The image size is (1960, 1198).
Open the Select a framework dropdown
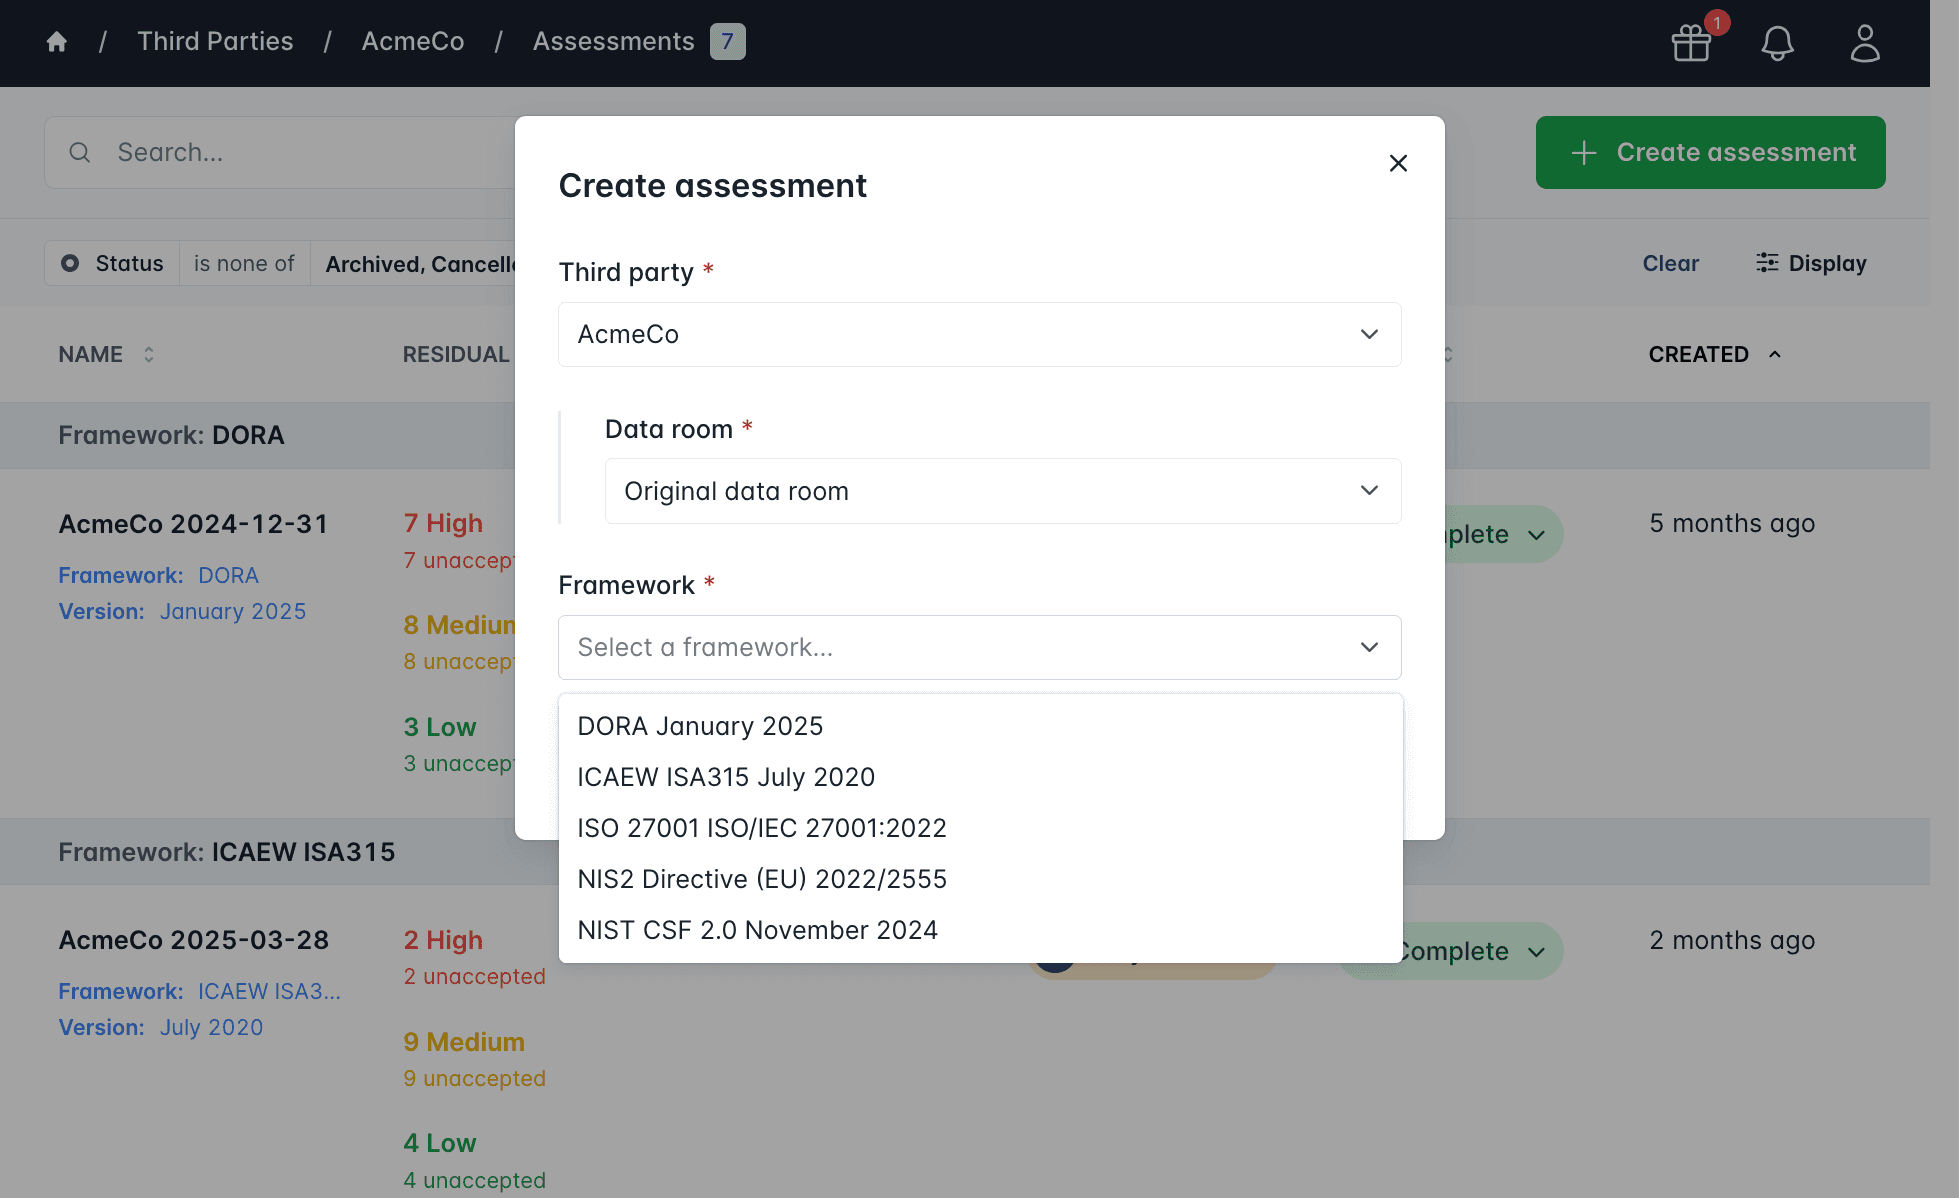click(x=979, y=648)
